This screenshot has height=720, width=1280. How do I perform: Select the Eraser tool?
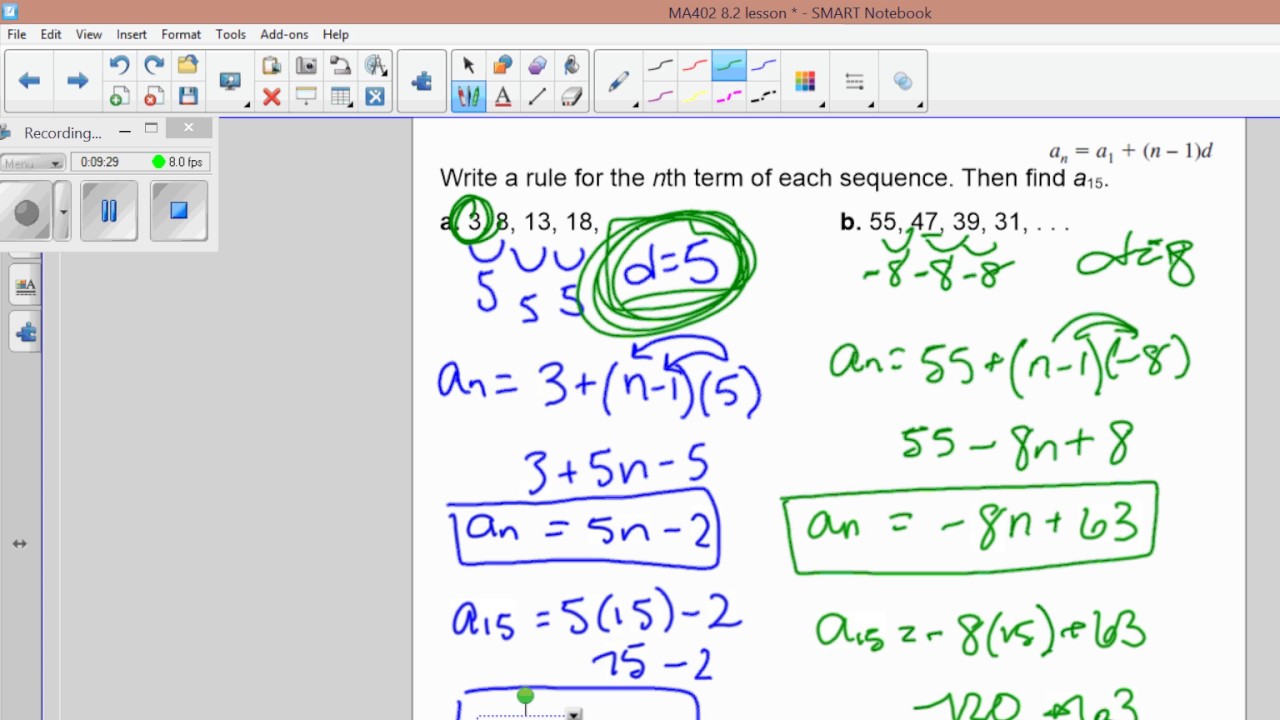[571, 97]
